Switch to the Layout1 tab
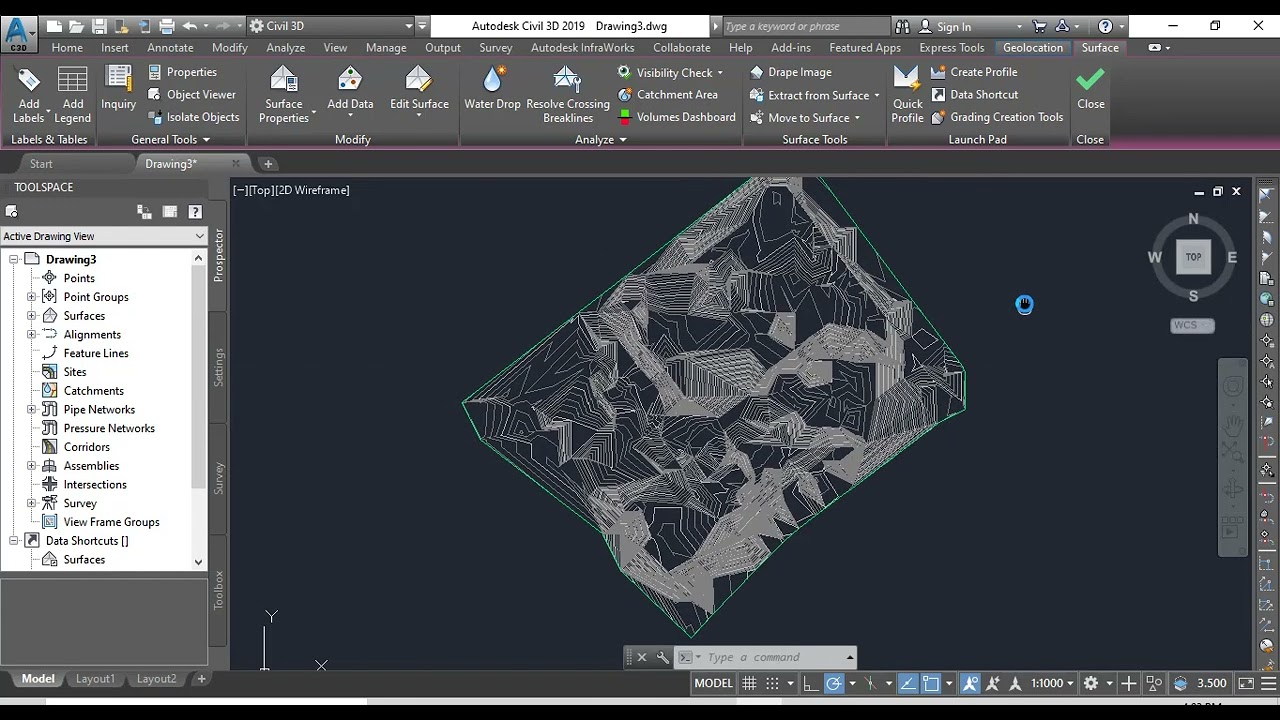 coord(95,679)
